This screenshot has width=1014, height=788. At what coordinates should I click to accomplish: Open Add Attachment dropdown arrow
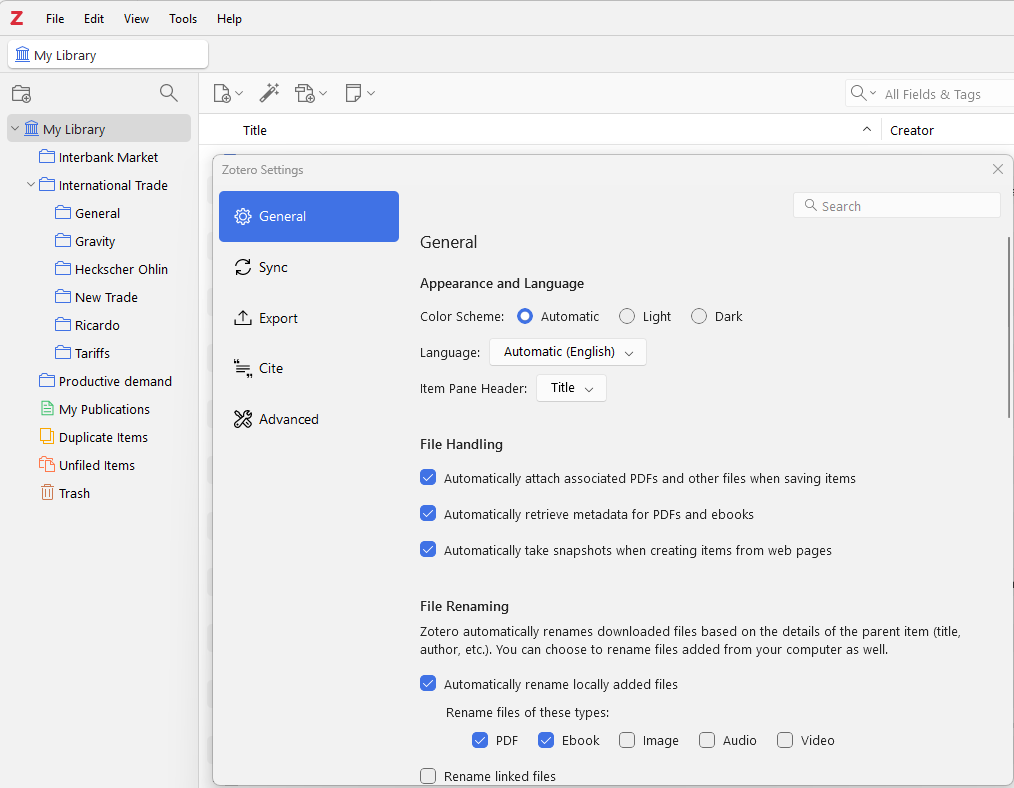point(323,93)
